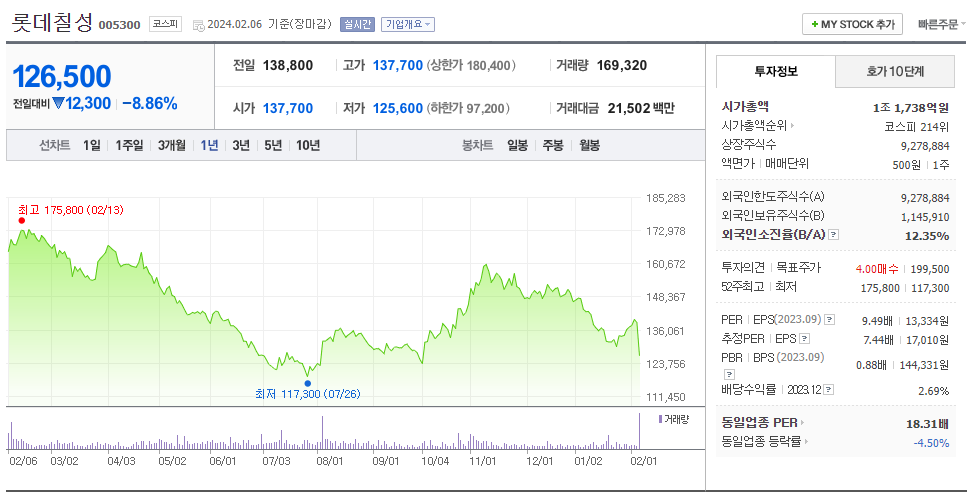Select the 3년 line chart period
The width and height of the screenshot is (972, 492).
241,145
